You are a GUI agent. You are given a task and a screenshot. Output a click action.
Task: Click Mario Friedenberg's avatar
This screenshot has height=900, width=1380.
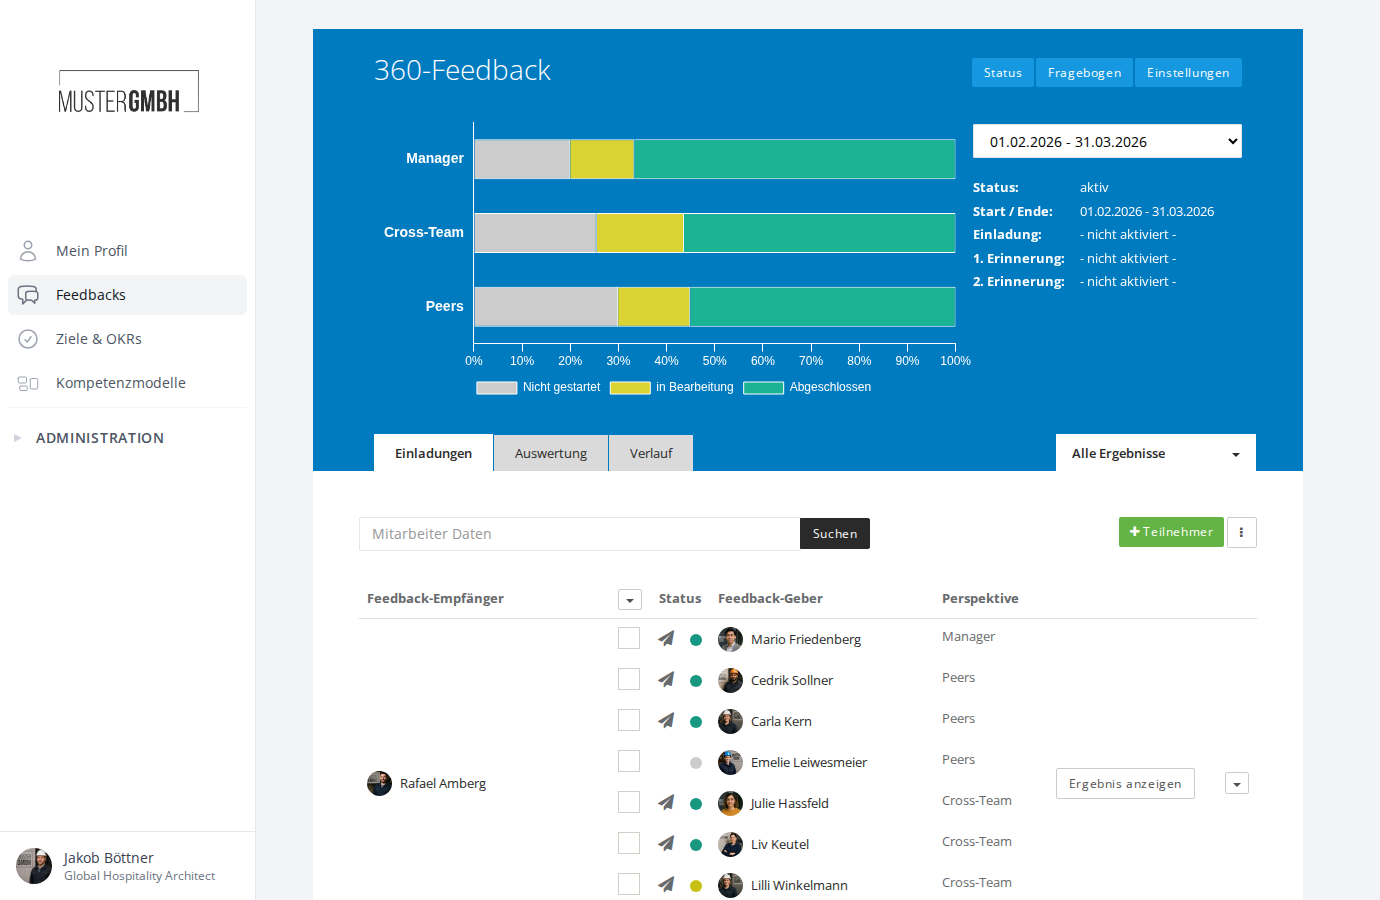pos(731,639)
